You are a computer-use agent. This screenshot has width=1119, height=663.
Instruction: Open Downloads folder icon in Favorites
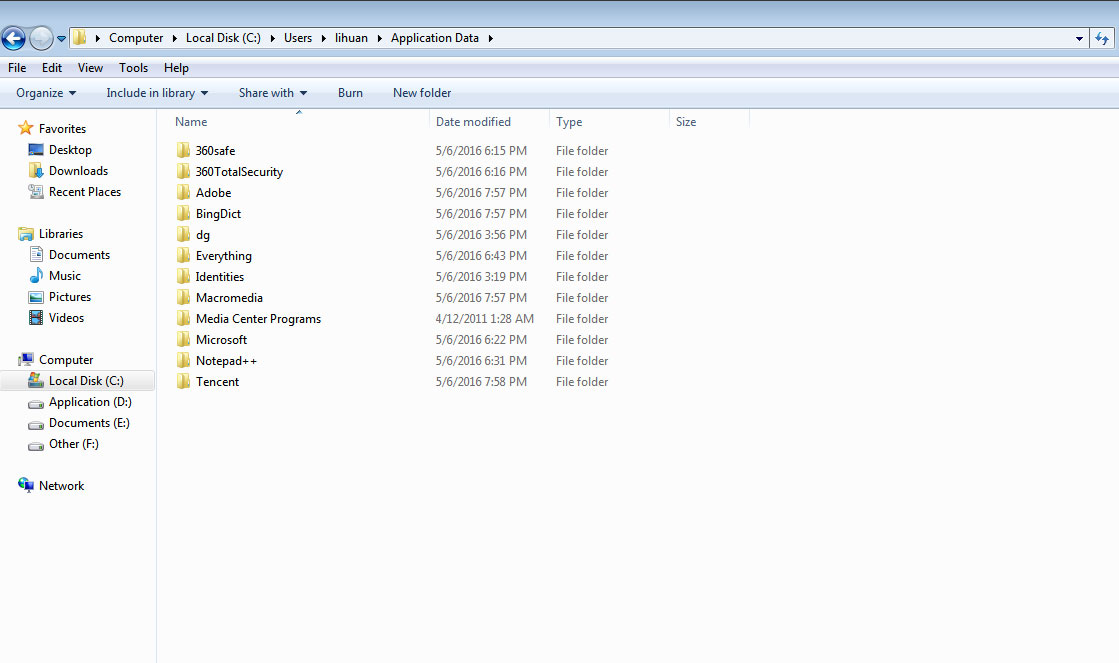[x=36, y=171]
